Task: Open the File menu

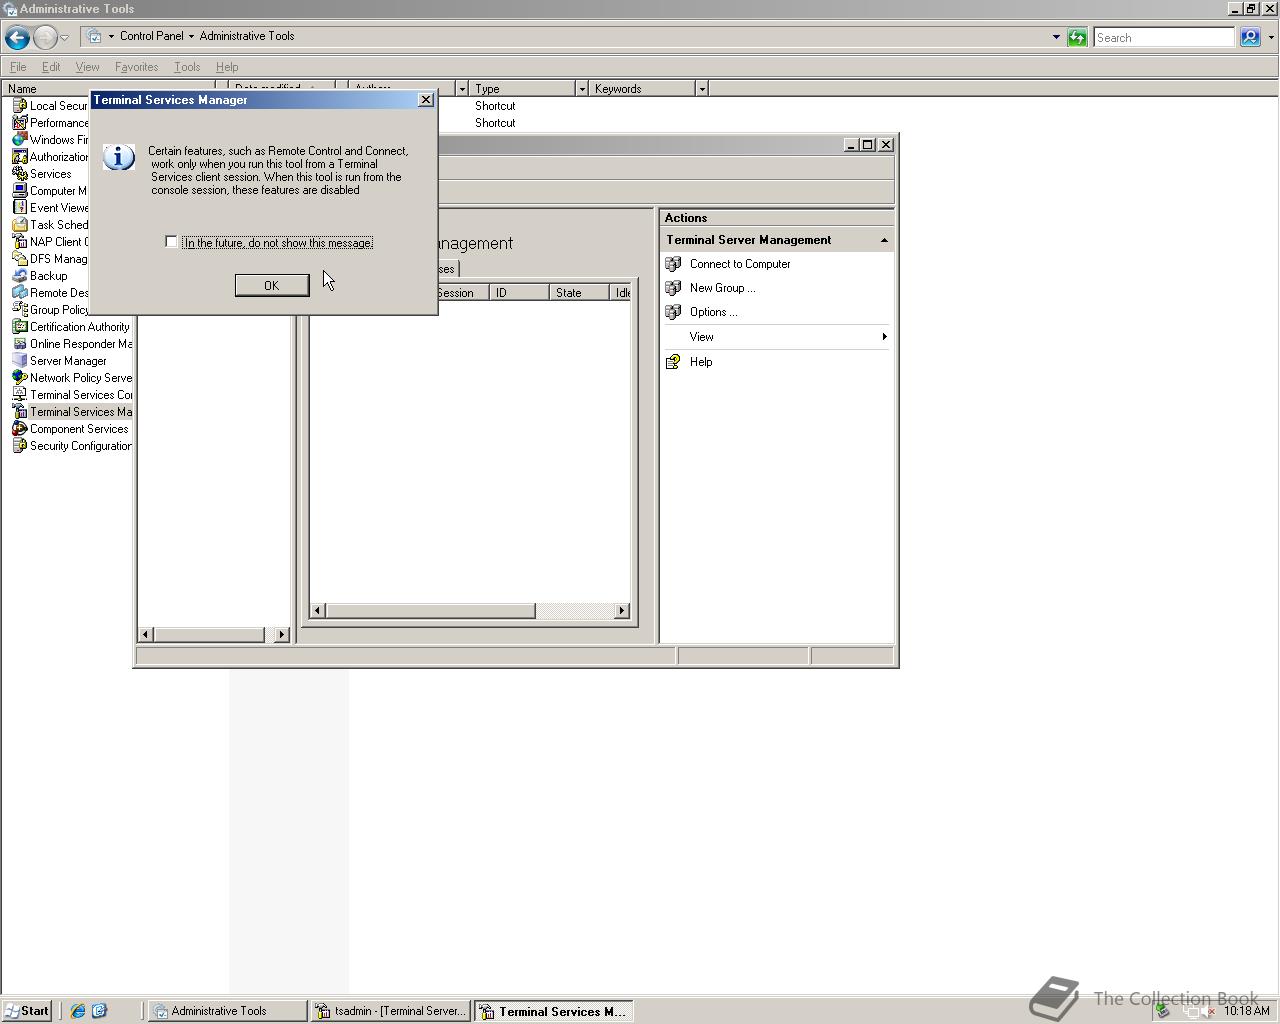Action: [18, 67]
